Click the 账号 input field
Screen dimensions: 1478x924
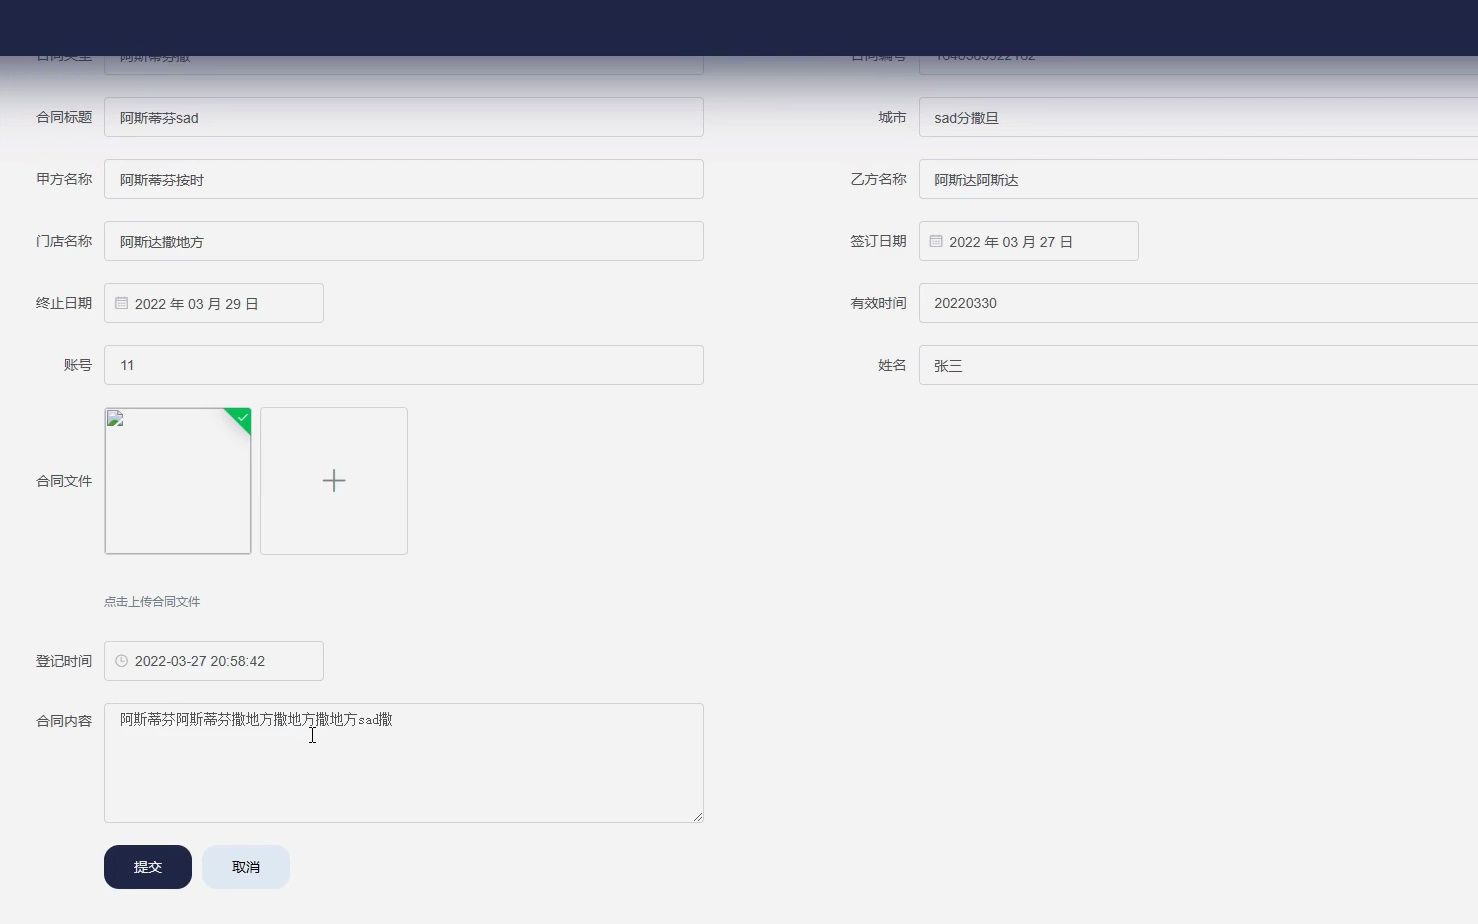[404, 365]
